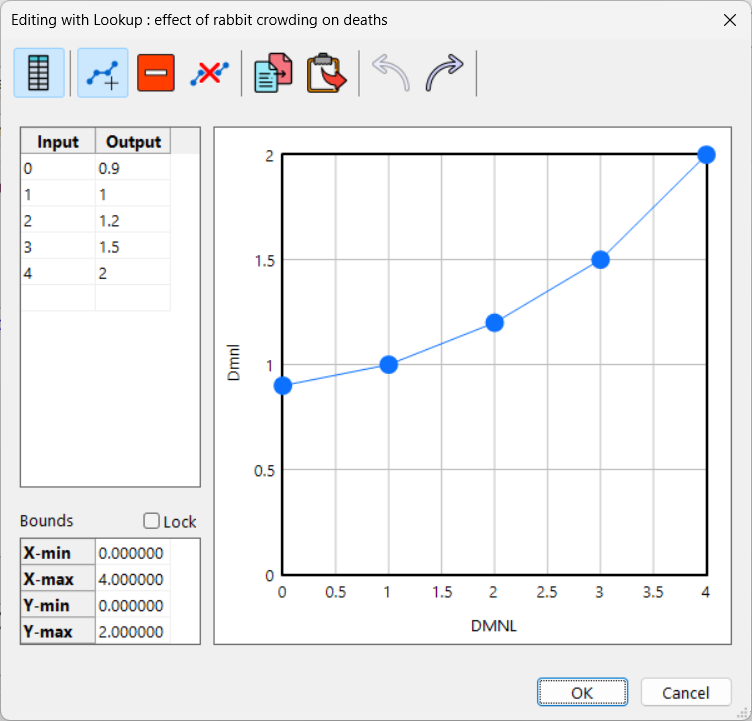
Task: Click the clear all points icon
Action: coord(209,73)
